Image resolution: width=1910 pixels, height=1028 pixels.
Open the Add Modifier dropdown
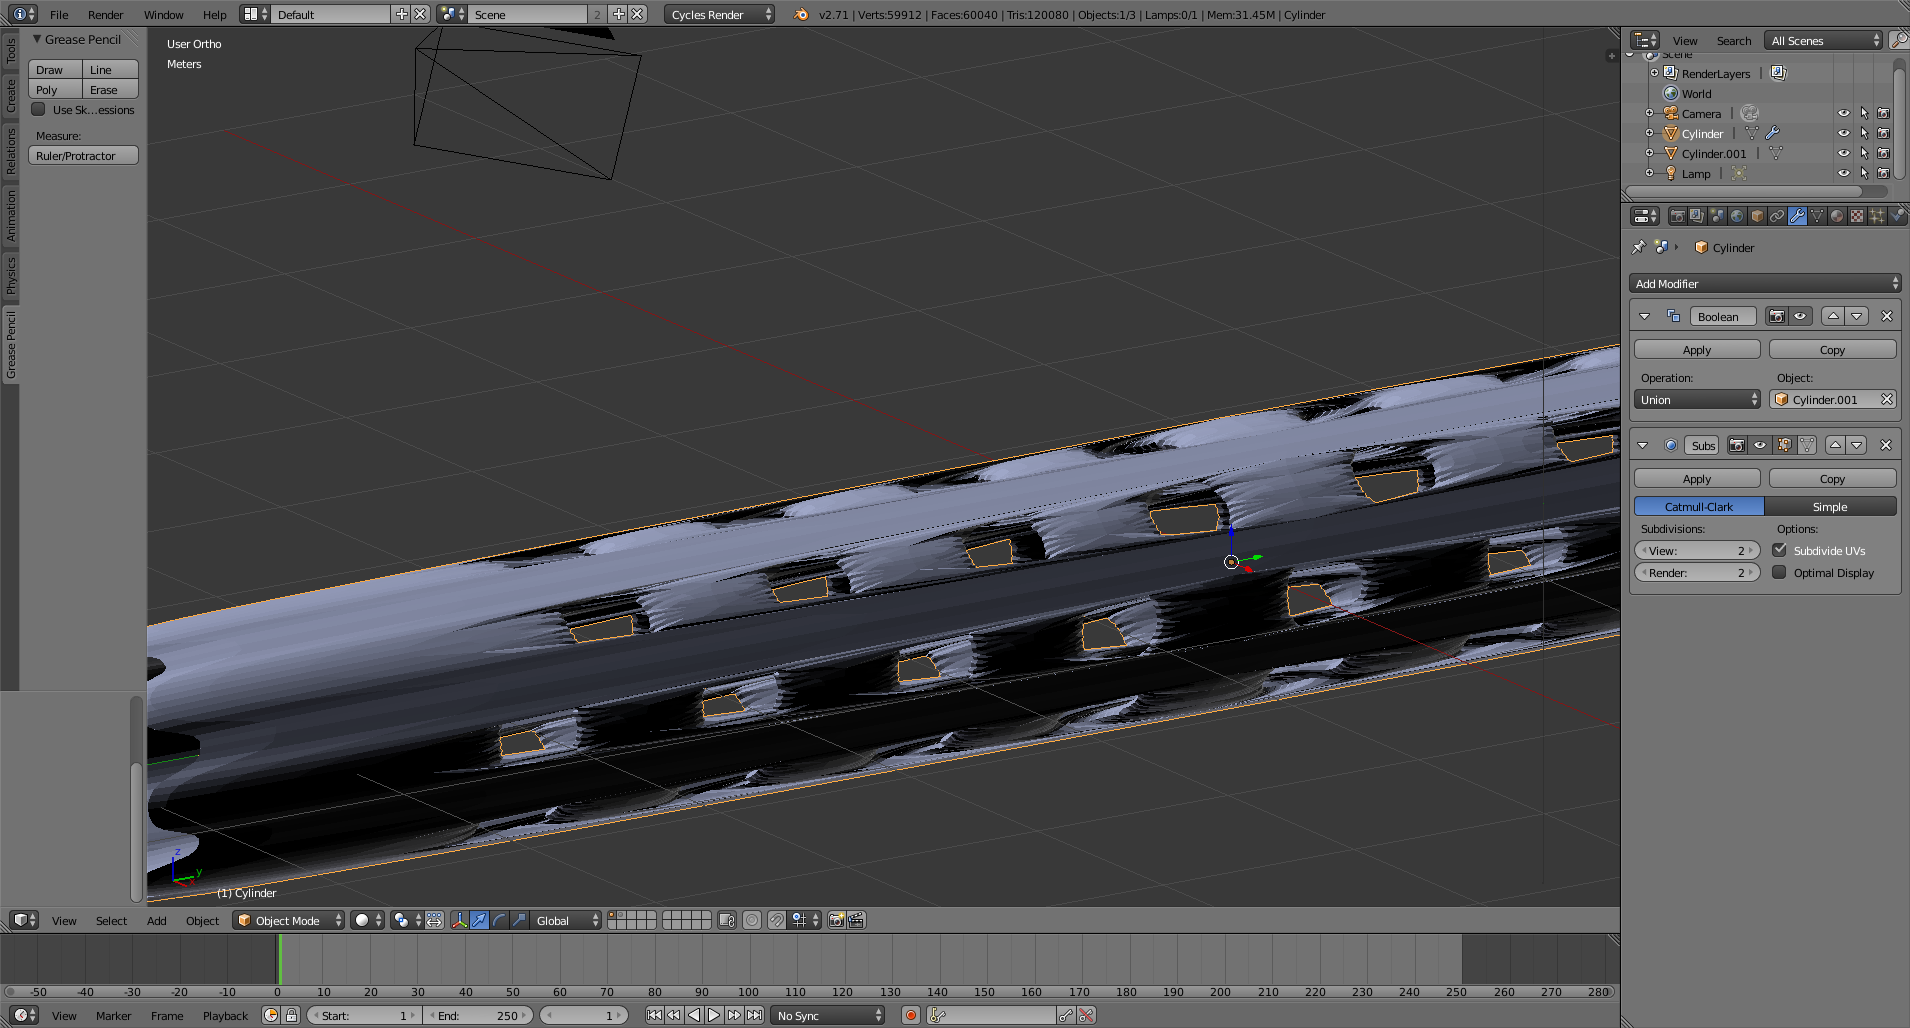[1765, 283]
